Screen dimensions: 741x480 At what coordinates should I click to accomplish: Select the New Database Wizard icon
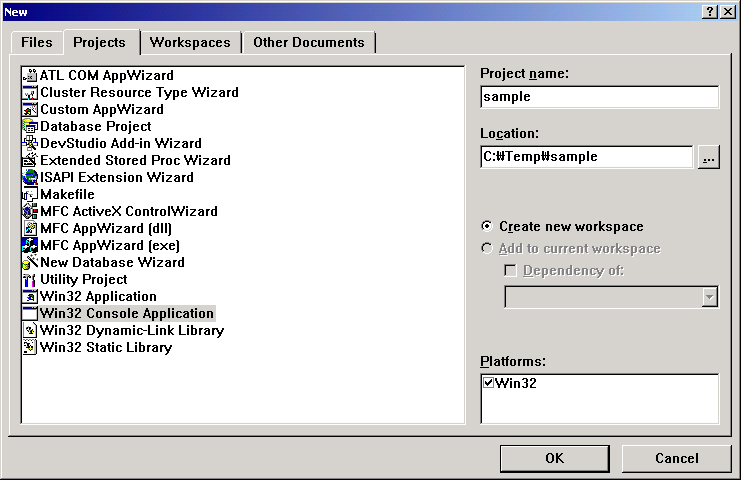(30, 262)
